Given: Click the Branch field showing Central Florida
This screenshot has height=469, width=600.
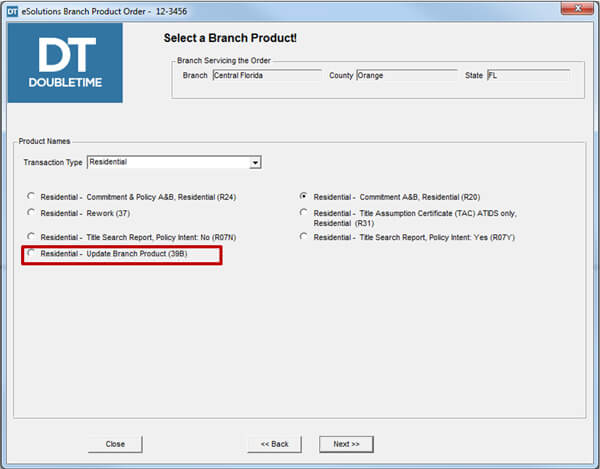Looking at the screenshot, I should click(267, 75).
